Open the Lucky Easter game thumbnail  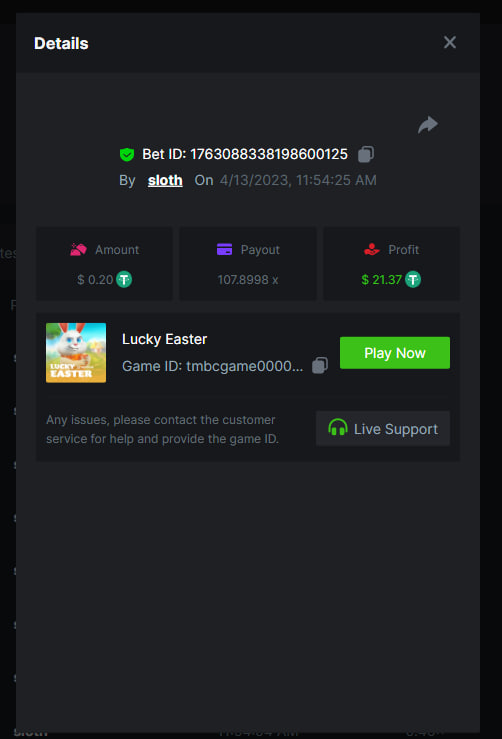76,353
